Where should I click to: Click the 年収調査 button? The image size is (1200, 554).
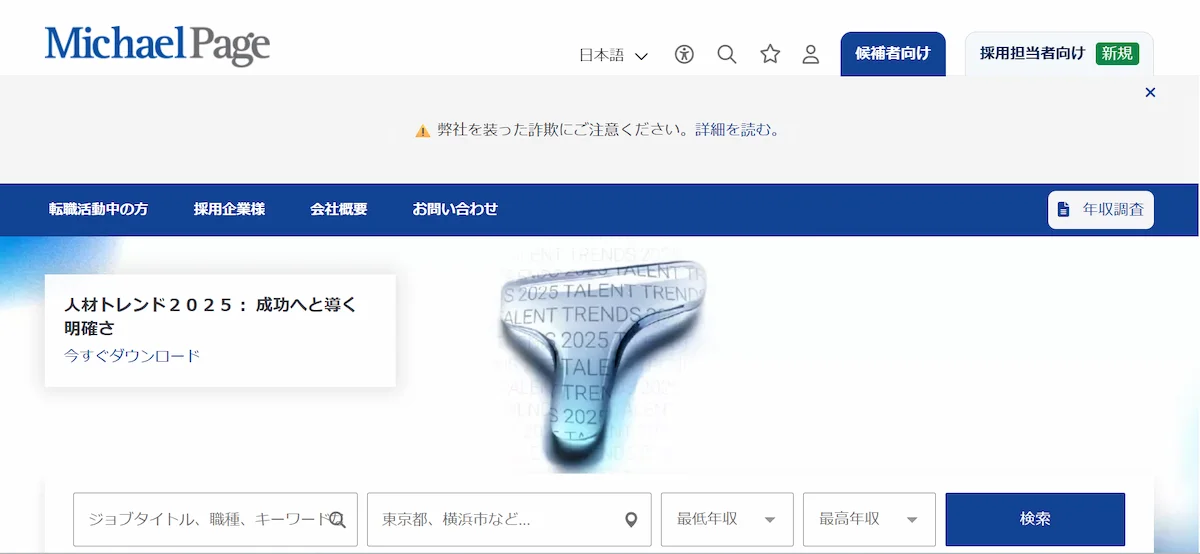coord(1101,210)
